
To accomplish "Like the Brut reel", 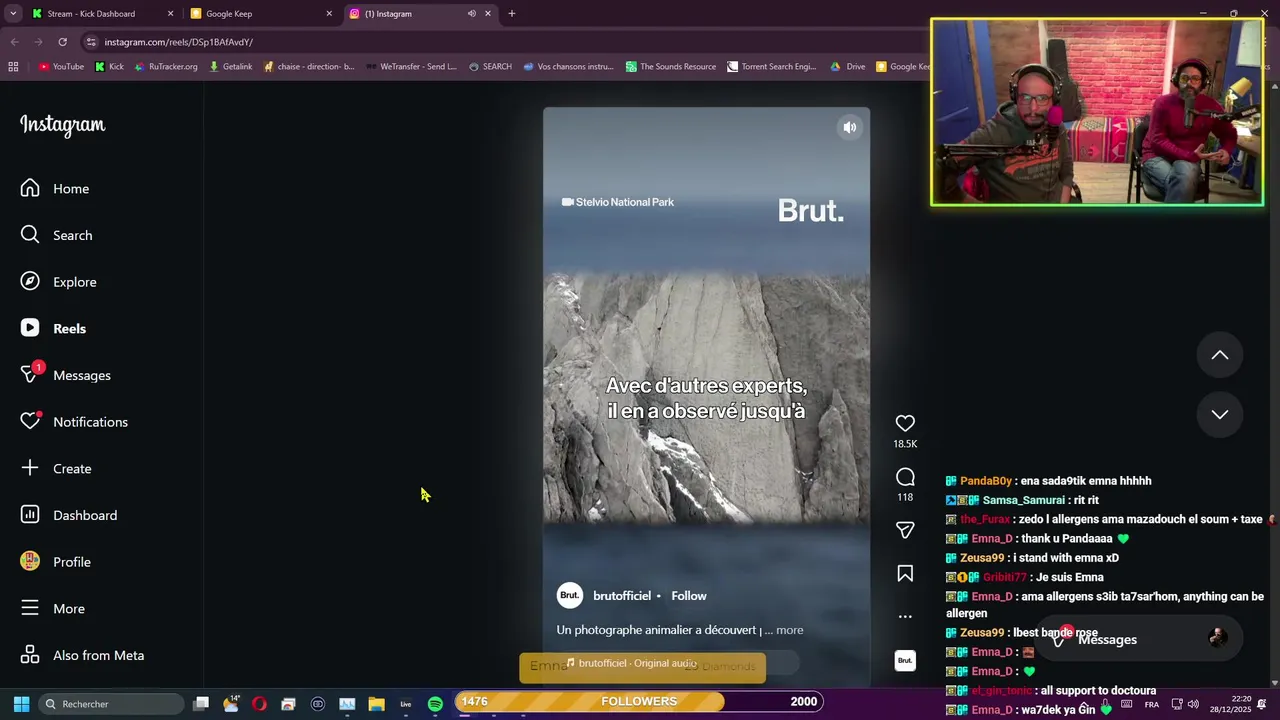I will 905,423.
